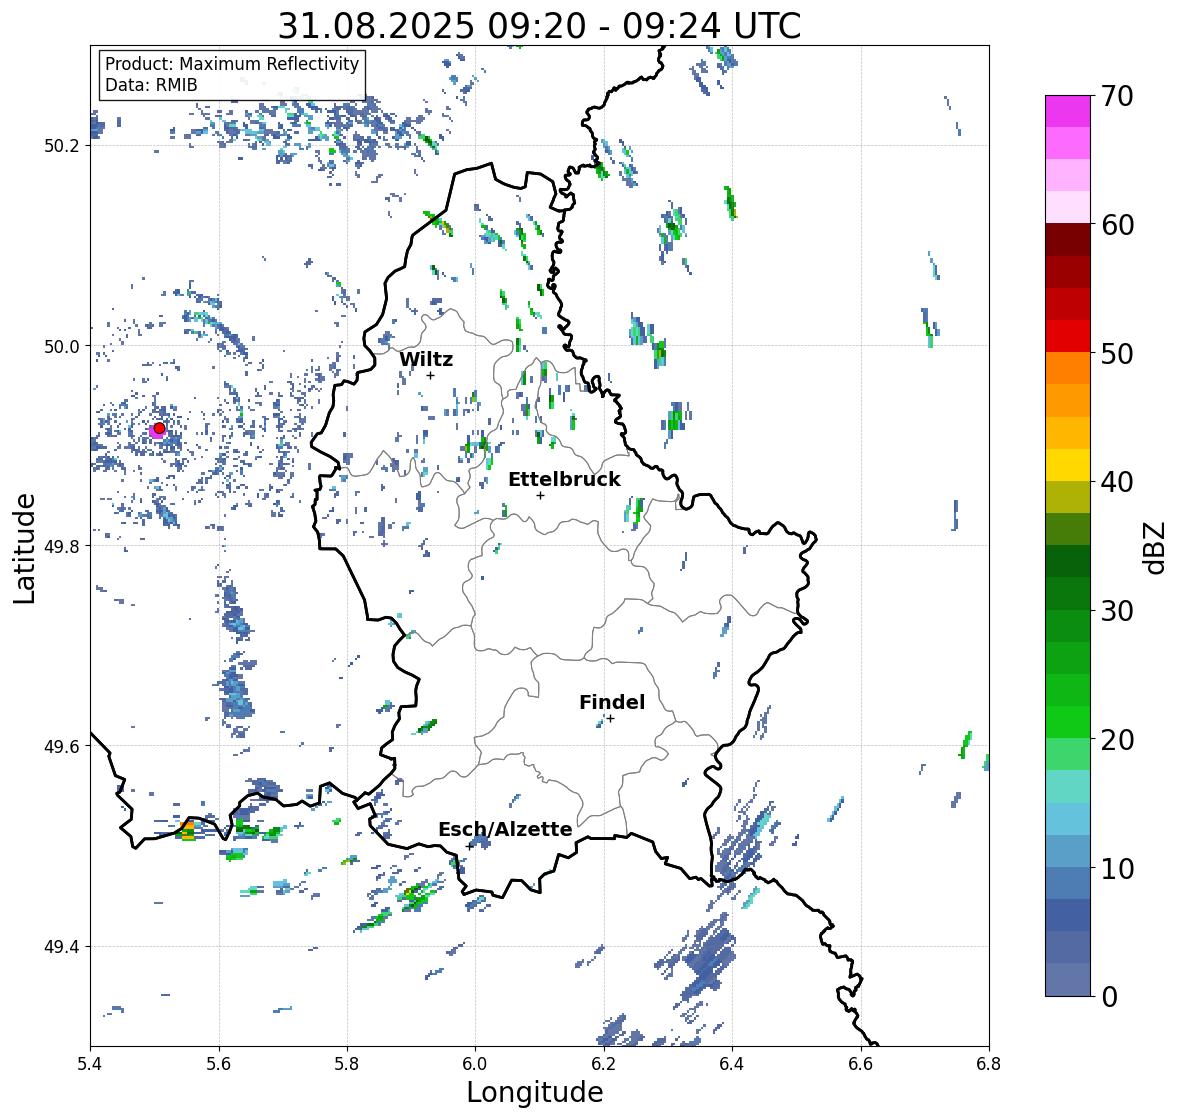Click the 40 tick on colorbar

tap(1117, 482)
